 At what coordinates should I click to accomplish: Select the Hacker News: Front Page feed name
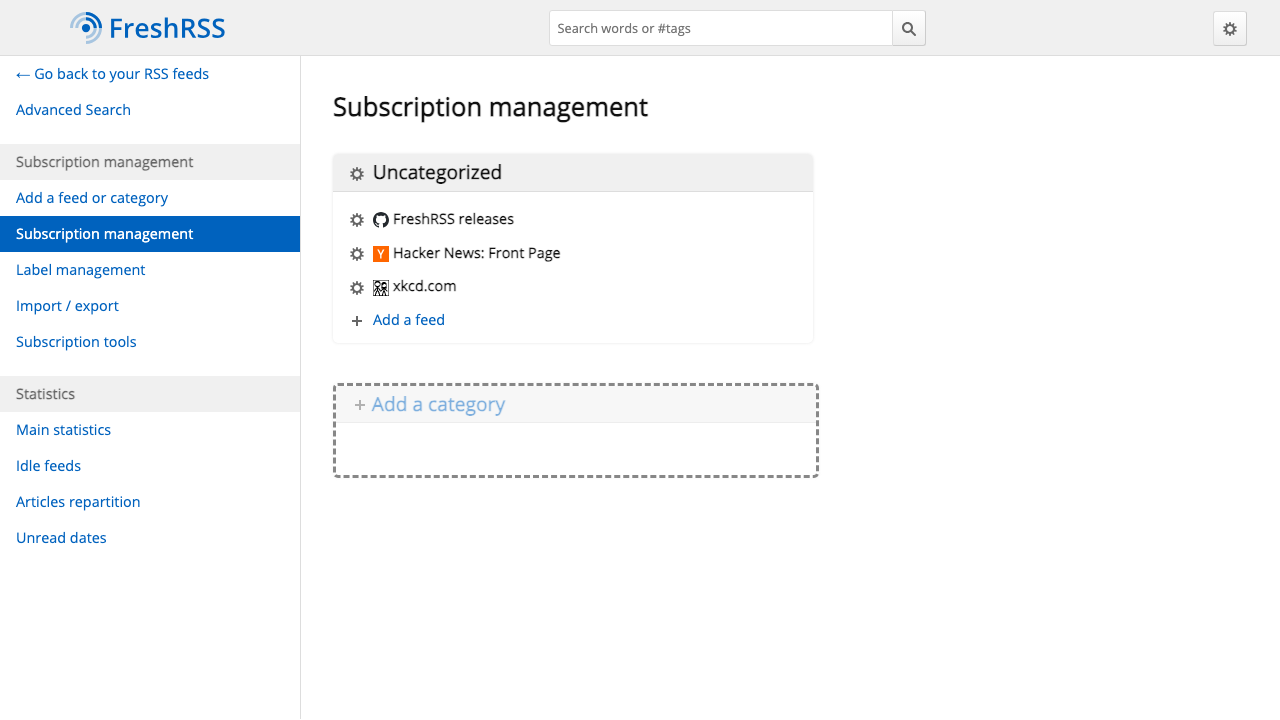476,253
